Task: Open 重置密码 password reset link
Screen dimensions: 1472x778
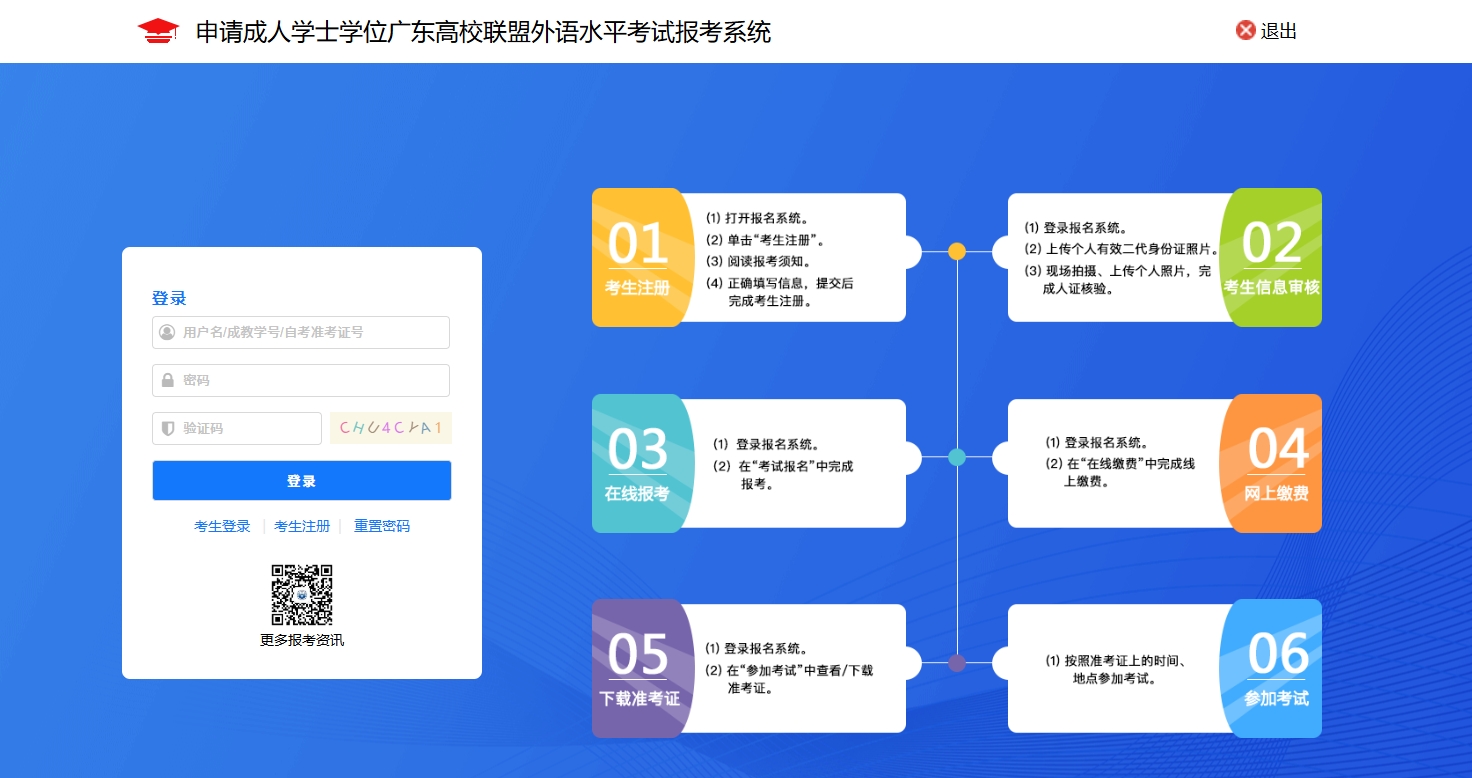Action: point(381,525)
